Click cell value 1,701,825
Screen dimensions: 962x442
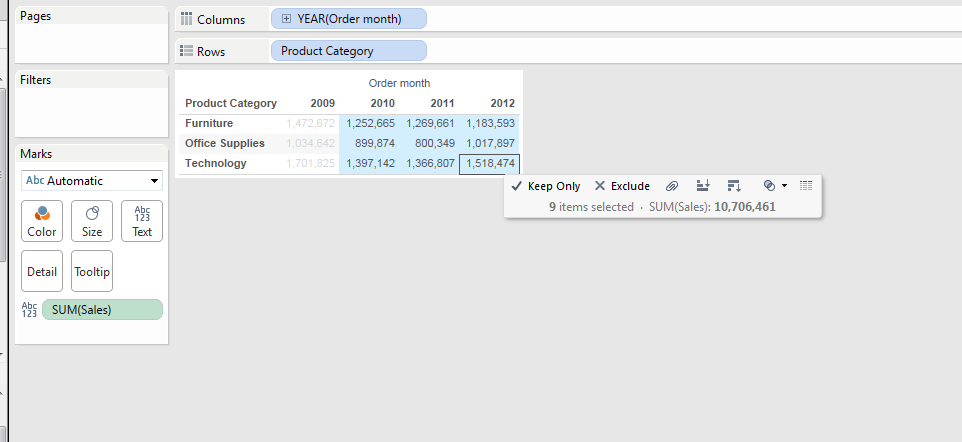click(310, 163)
